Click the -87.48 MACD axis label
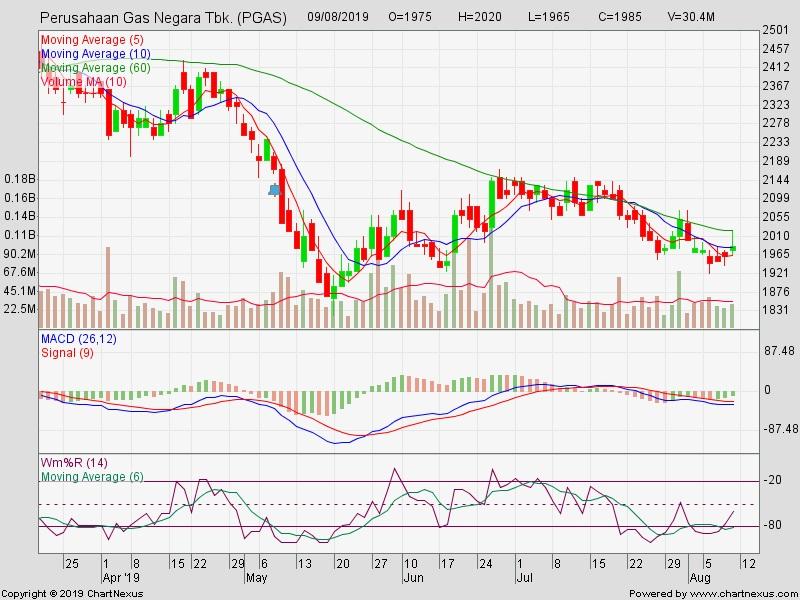 781,429
